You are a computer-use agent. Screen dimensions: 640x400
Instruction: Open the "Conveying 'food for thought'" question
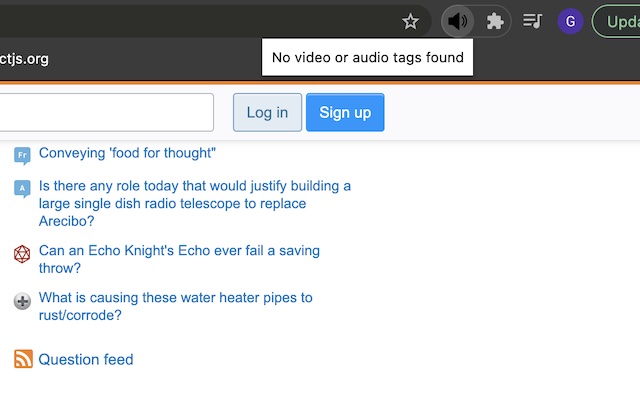coord(127,153)
